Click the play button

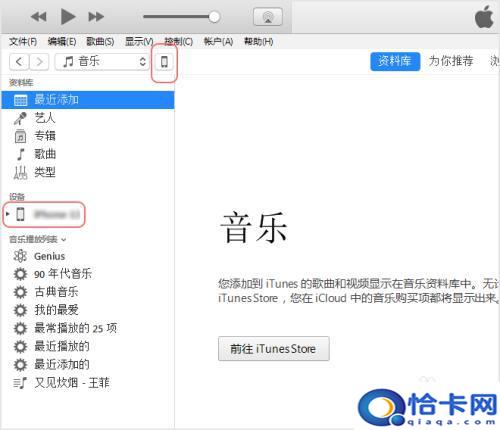click(x=68, y=17)
